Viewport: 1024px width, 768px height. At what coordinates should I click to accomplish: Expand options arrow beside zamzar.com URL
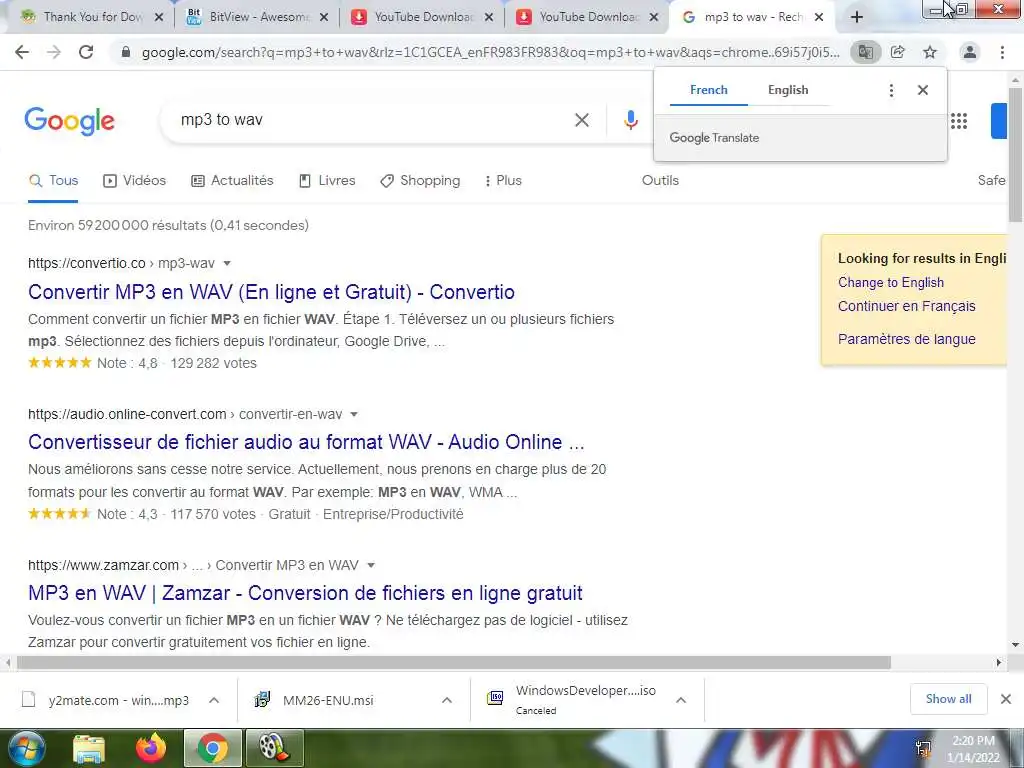pyautogui.click(x=371, y=566)
